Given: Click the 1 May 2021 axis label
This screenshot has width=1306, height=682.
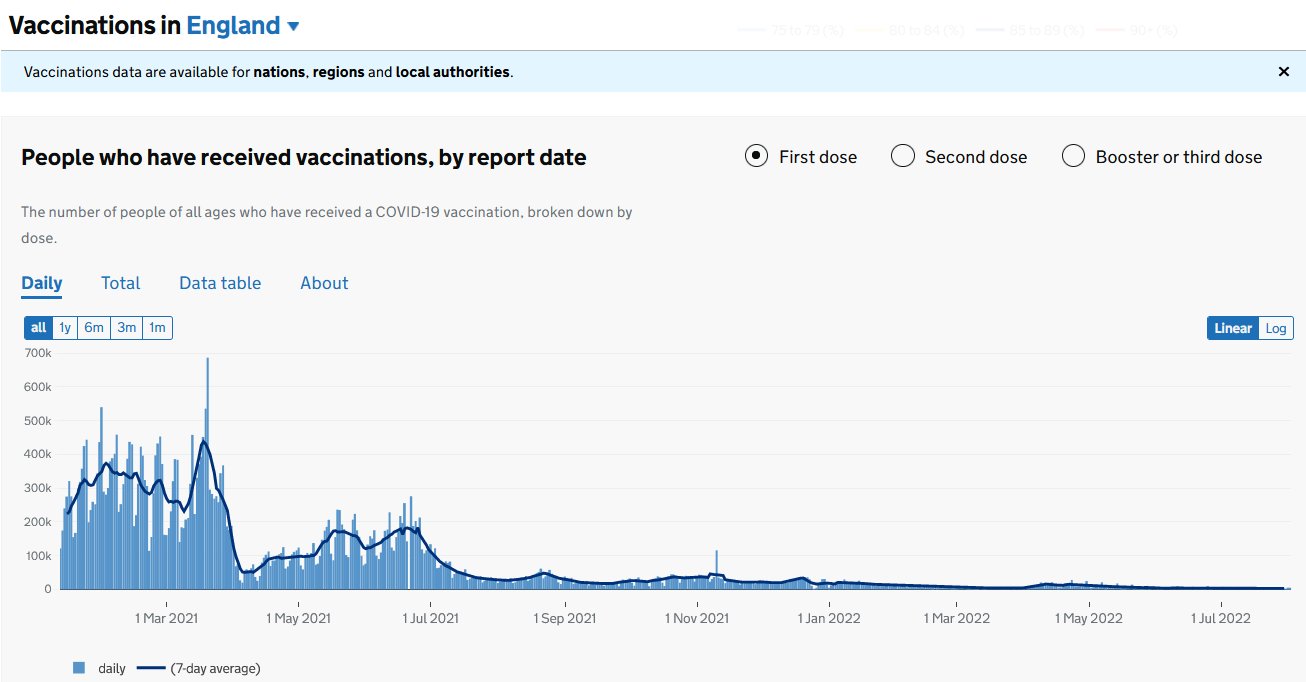Looking at the screenshot, I should click(298, 618).
